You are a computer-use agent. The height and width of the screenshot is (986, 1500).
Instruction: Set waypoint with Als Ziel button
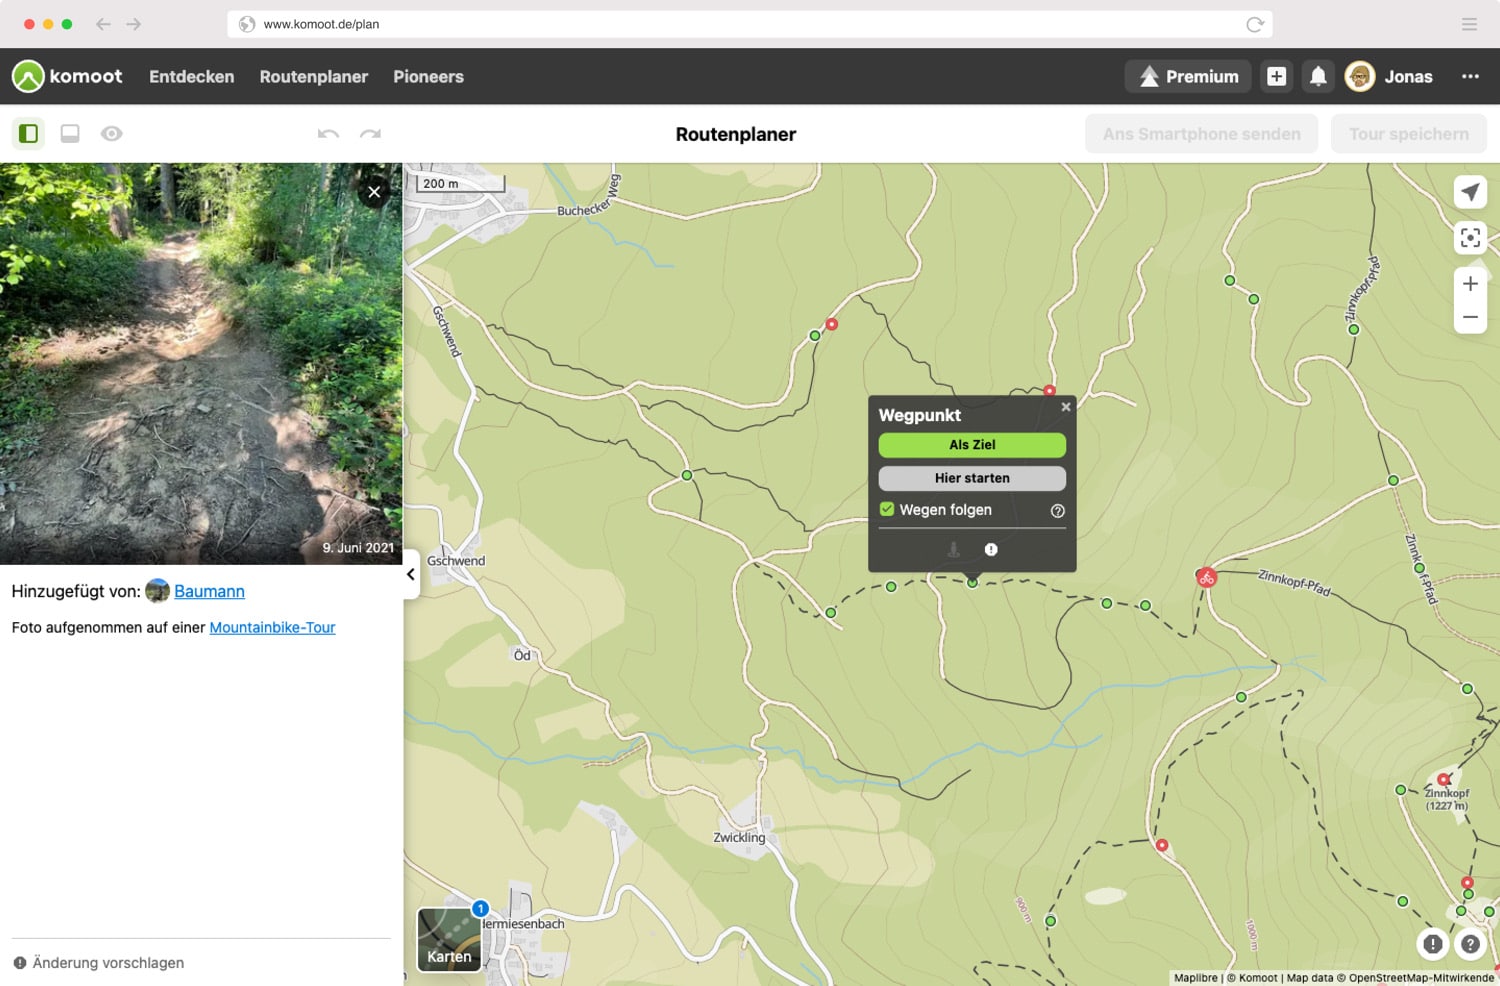(971, 445)
